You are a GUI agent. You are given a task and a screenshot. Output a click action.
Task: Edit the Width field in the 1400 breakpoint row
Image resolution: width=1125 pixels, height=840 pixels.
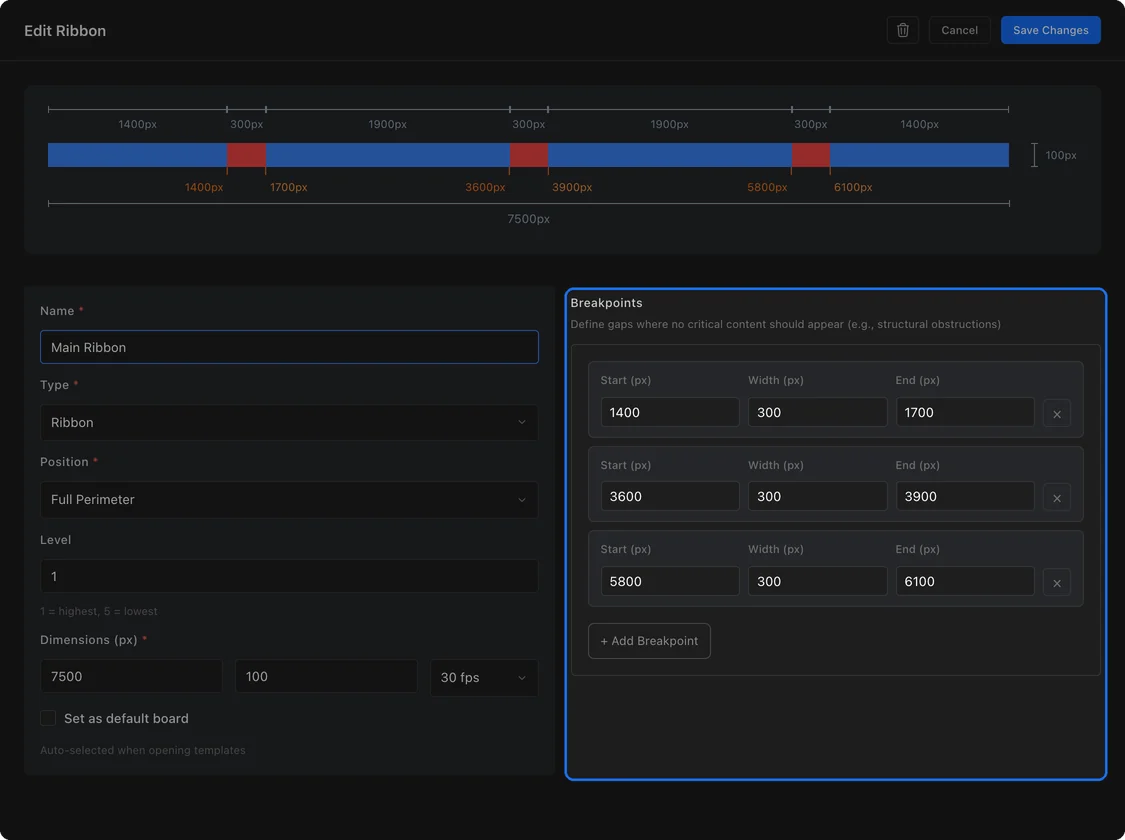click(818, 412)
